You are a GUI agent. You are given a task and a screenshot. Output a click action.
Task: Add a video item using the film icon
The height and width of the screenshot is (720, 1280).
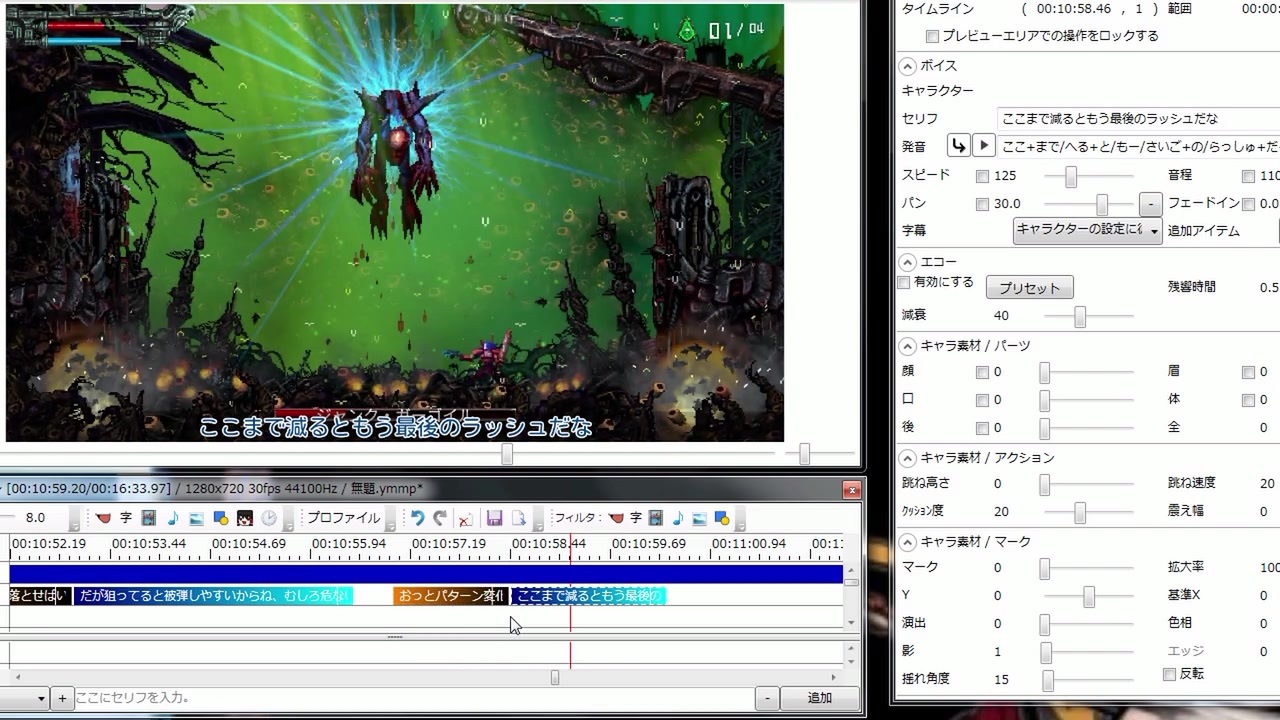pos(149,518)
